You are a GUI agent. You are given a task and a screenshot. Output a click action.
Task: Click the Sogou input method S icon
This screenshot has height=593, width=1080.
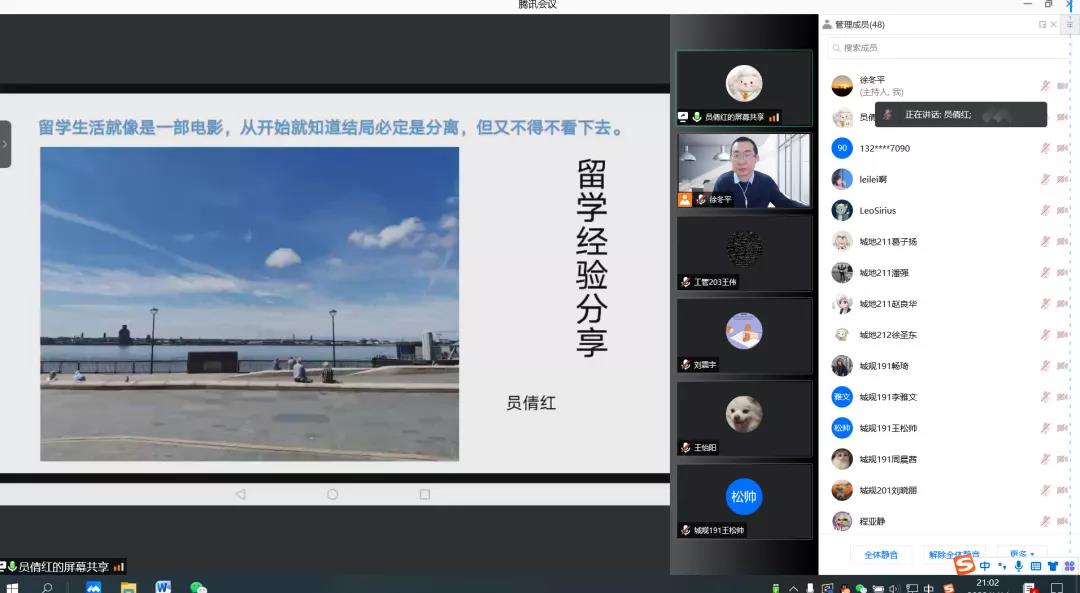964,566
